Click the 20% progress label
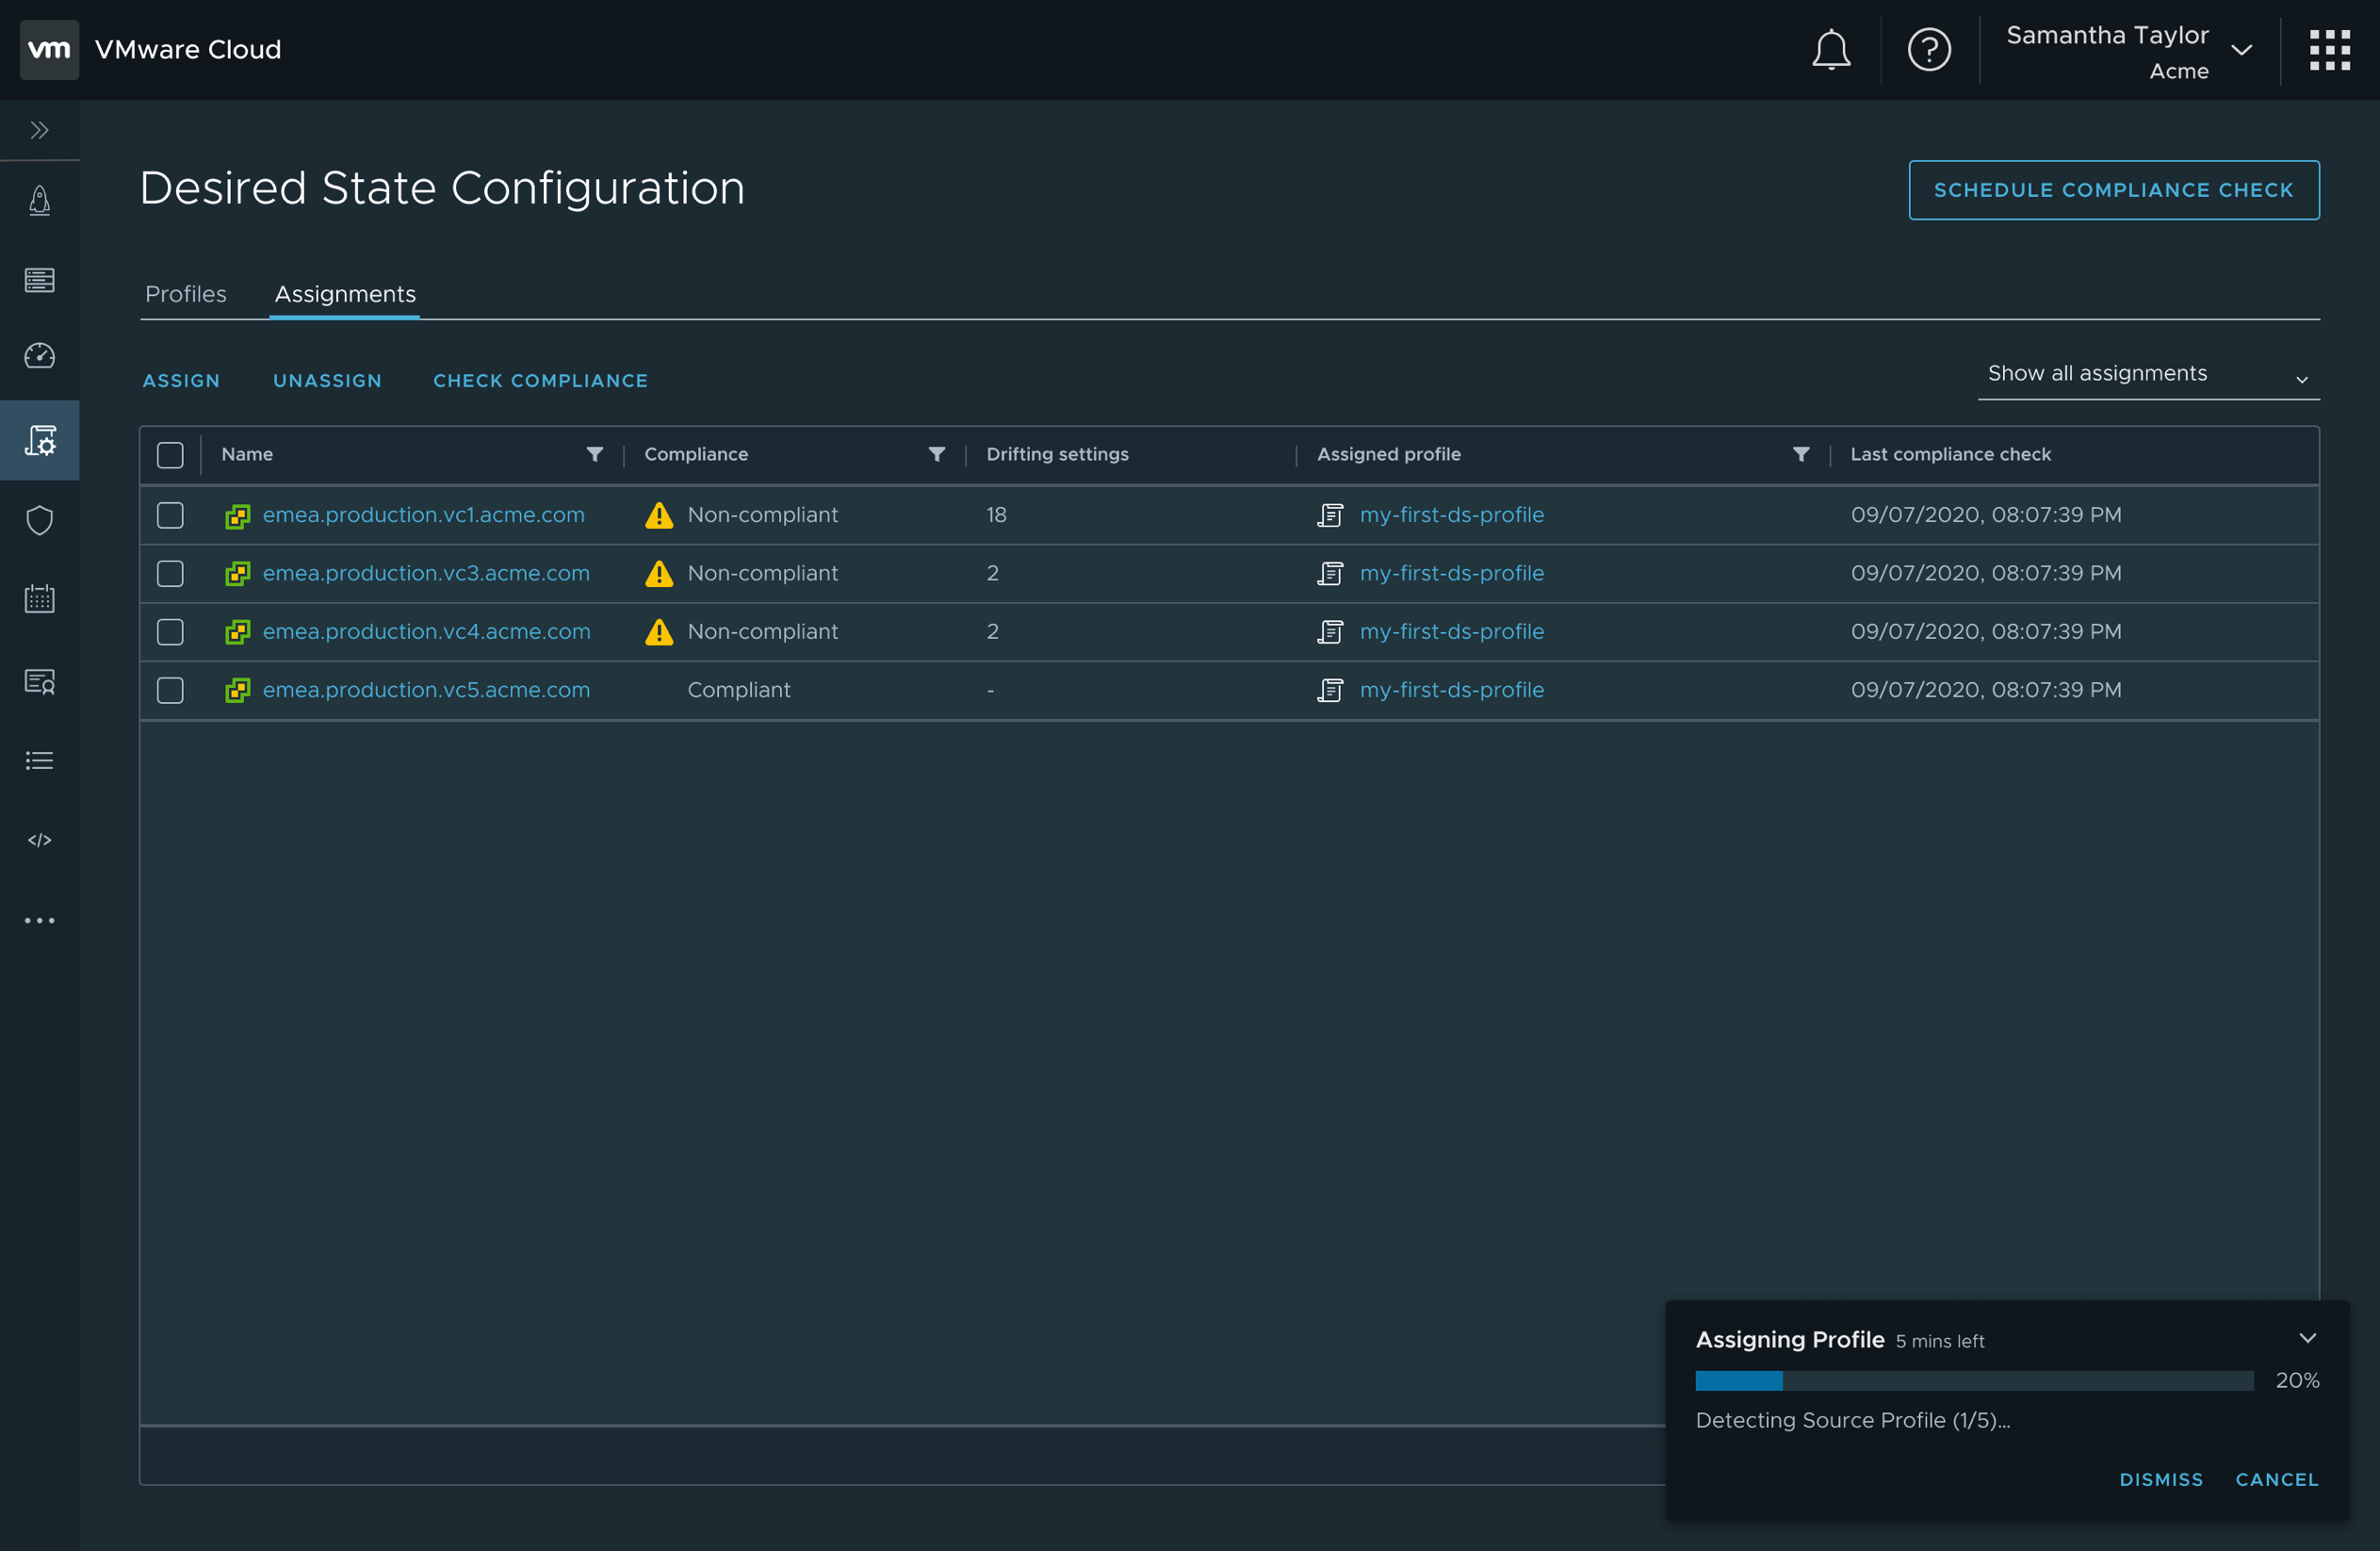The height and width of the screenshot is (1551, 2380). tap(2297, 1380)
